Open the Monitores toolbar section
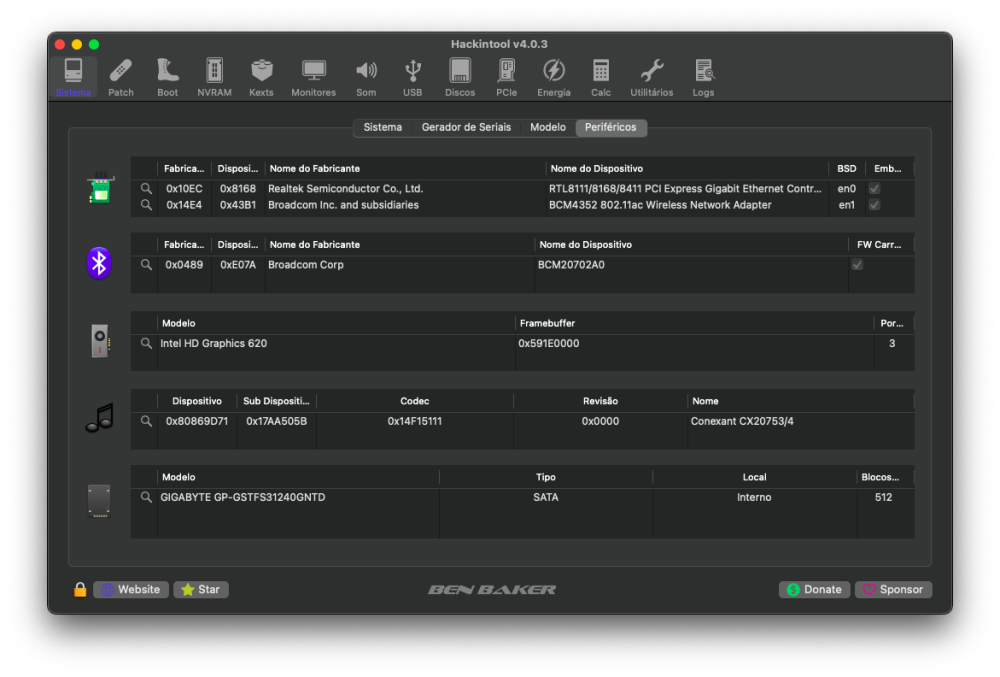1000x677 pixels. coord(313,77)
